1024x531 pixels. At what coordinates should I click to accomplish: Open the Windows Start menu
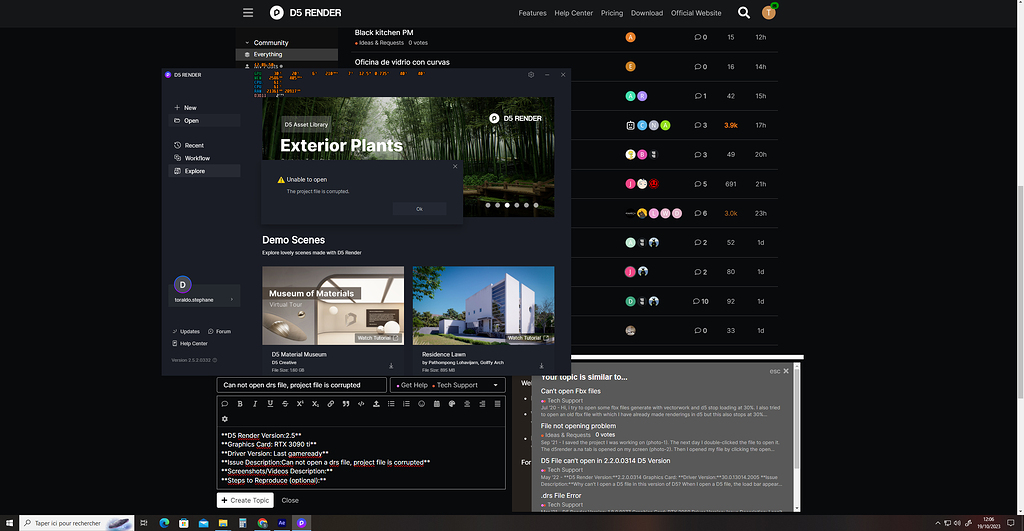[9, 523]
